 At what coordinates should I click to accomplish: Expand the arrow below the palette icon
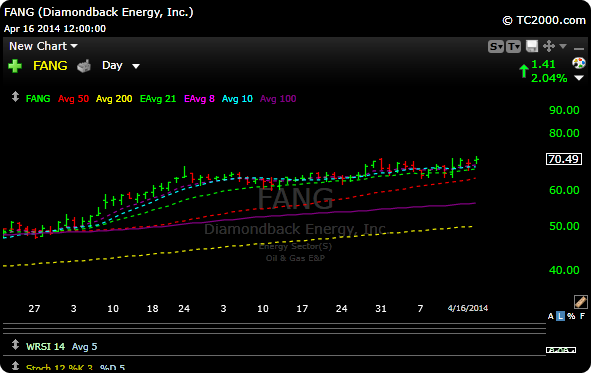coord(579,78)
